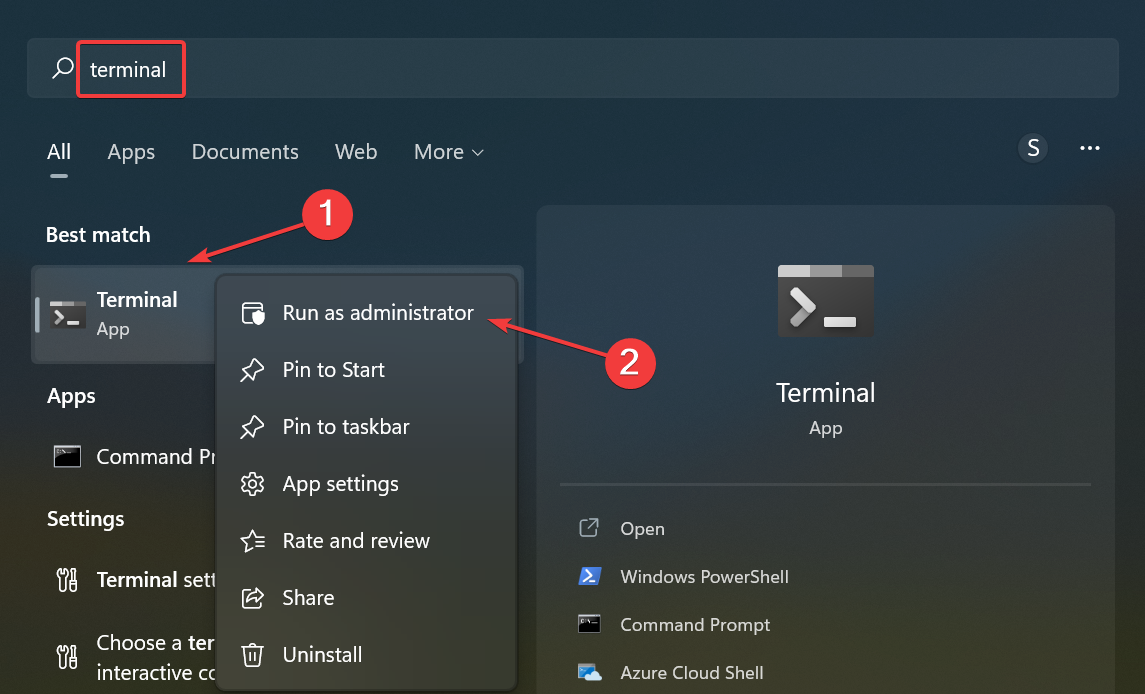Click the search box containing 'terminal'
The height and width of the screenshot is (694, 1145).
(572, 69)
